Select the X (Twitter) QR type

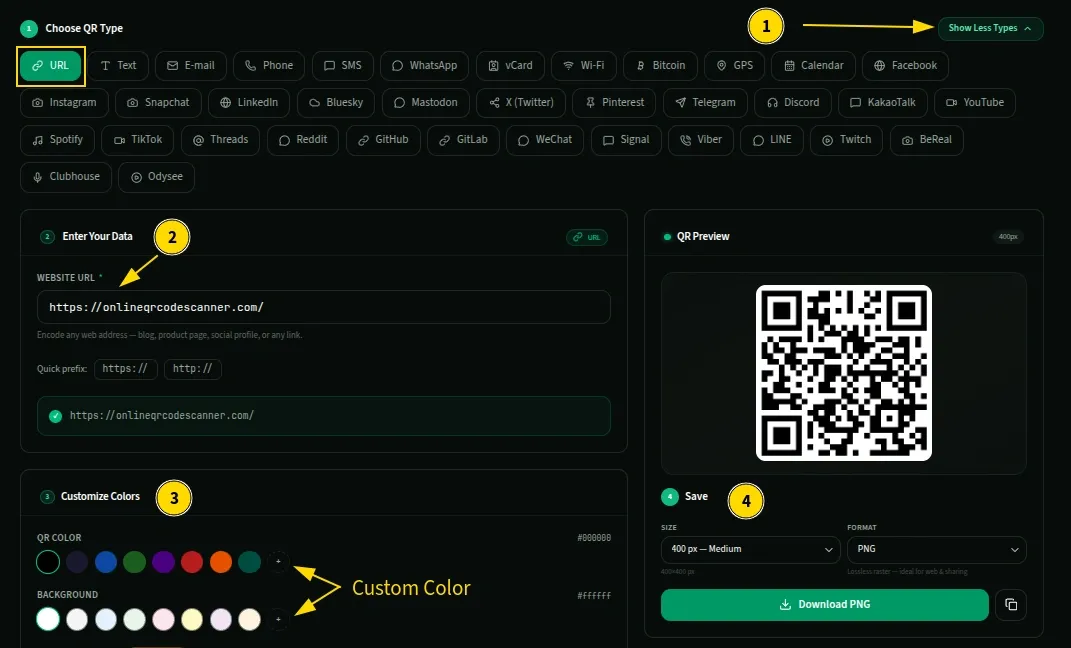click(521, 102)
